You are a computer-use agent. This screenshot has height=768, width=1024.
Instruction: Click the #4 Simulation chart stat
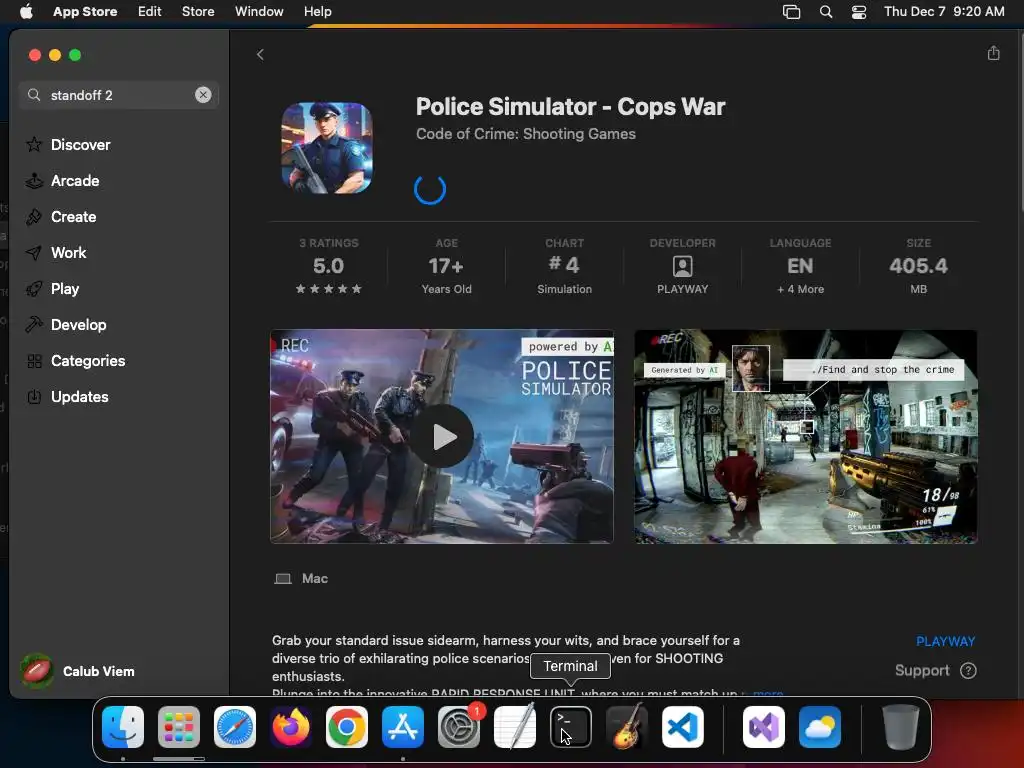pyautogui.click(x=564, y=266)
